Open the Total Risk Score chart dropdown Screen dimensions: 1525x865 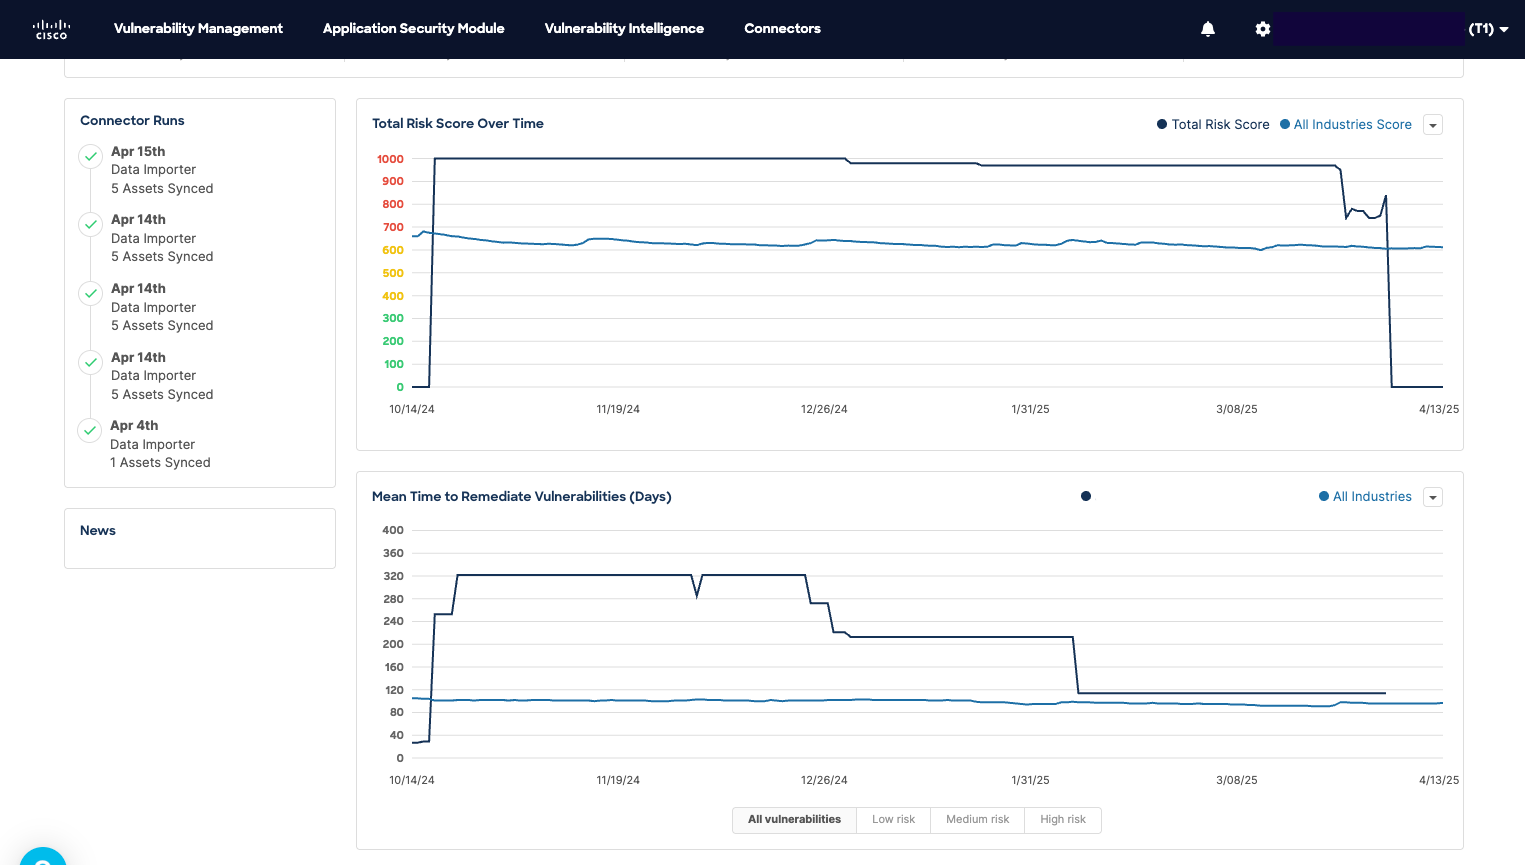point(1432,124)
